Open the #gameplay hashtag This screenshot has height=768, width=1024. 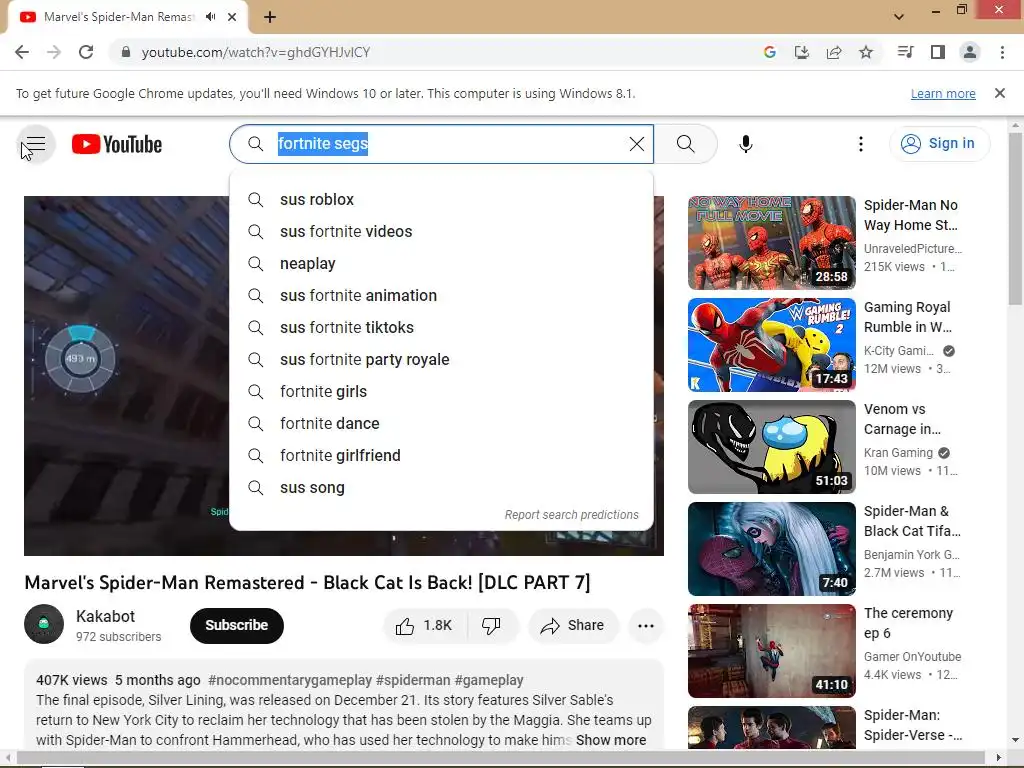click(489, 680)
